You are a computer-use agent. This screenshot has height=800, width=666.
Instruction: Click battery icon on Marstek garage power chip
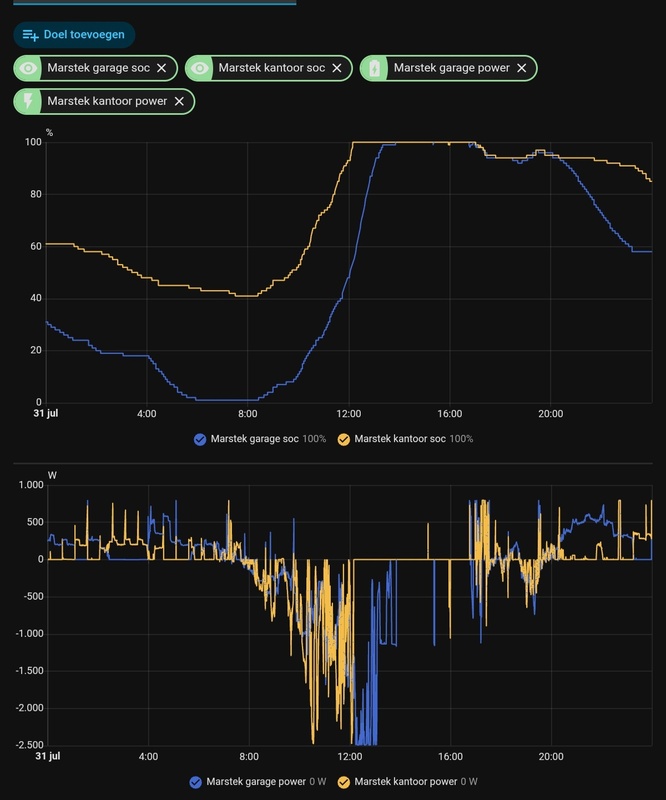click(x=375, y=68)
